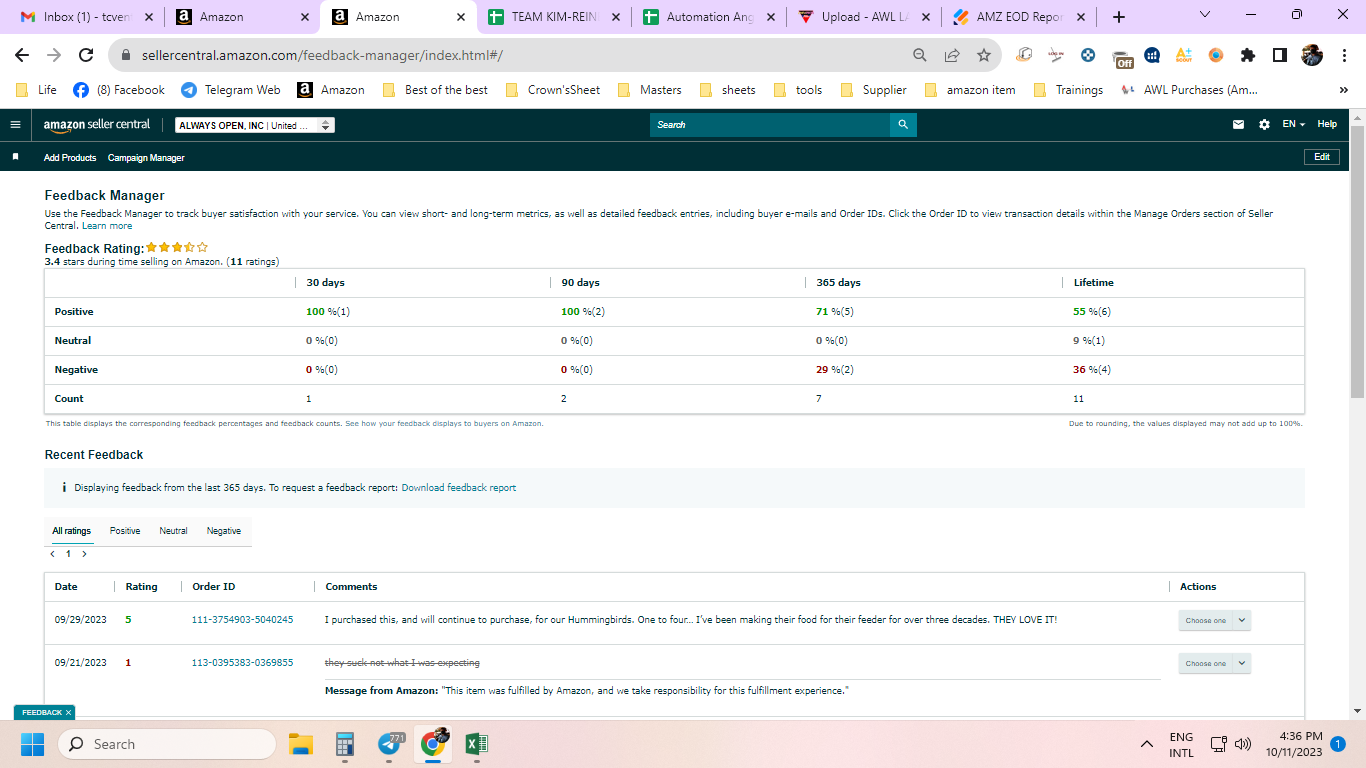
Task: Open order 111-3754903-5040245
Action: (x=243, y=620)
